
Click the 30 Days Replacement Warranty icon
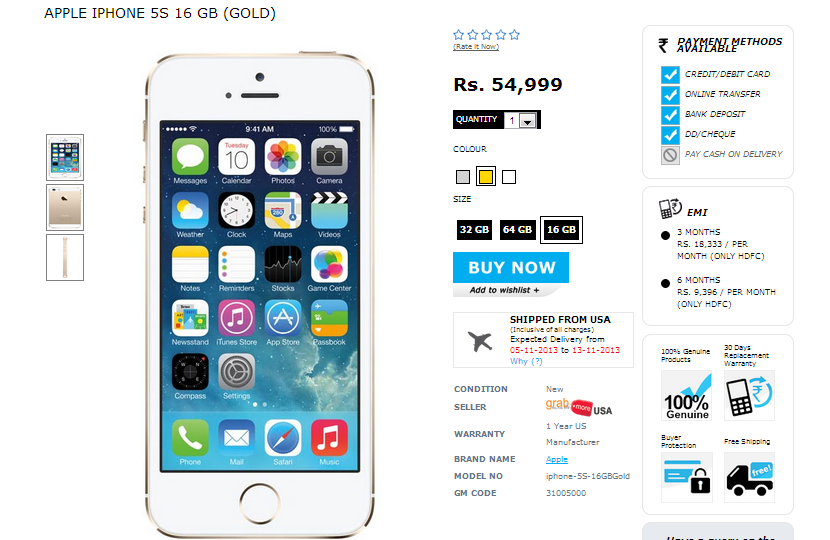pos(749,395)
